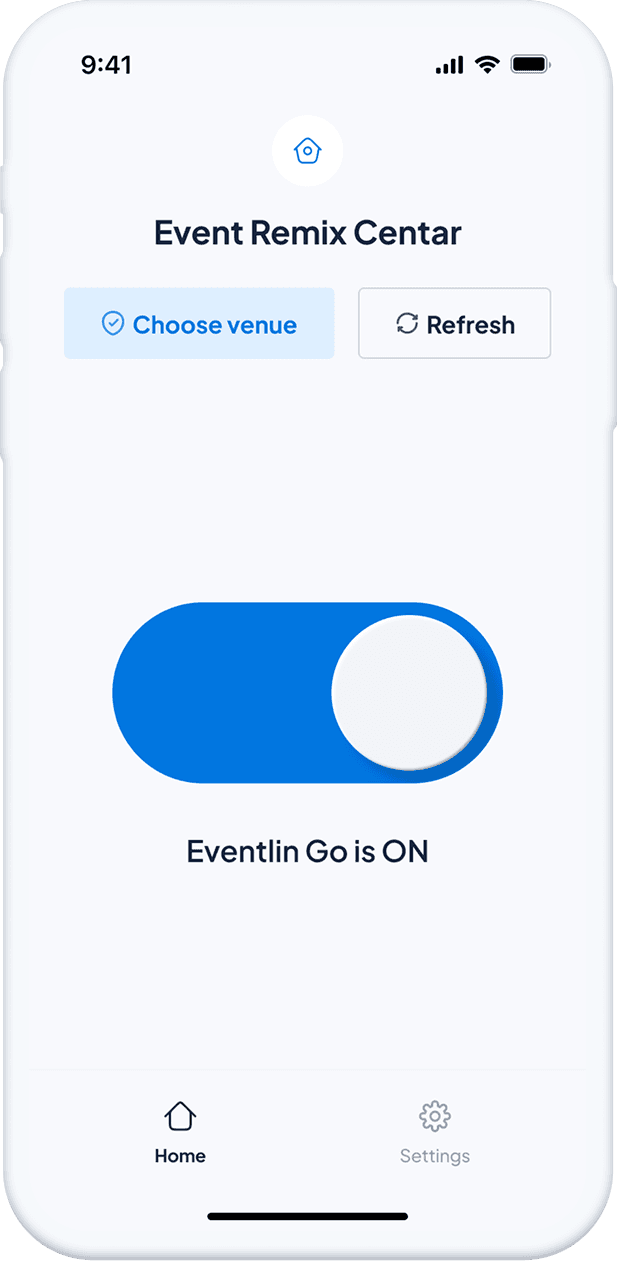This screenshot has height=1261, width=617.
Task: Click the Eventlin Go is ON label
Action: point(308,851)
